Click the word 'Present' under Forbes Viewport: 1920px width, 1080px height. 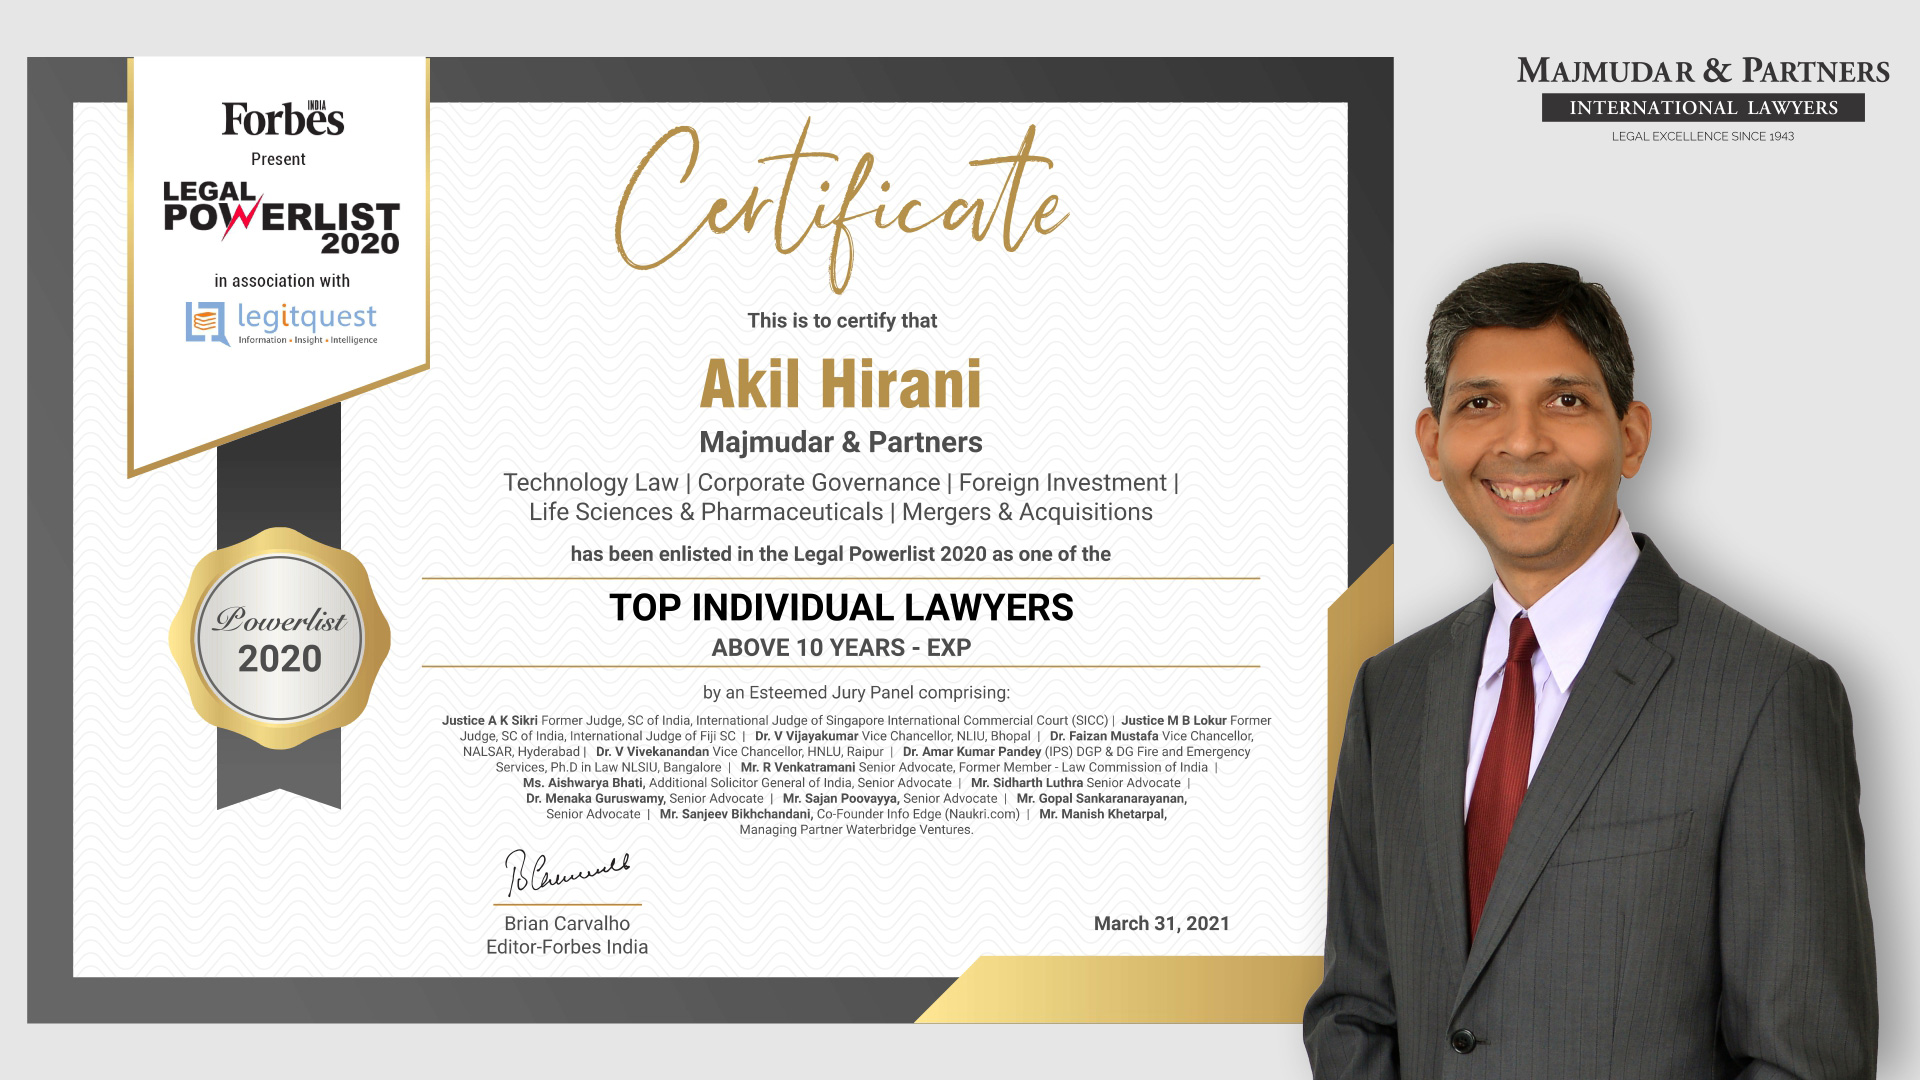pos(278,159)
